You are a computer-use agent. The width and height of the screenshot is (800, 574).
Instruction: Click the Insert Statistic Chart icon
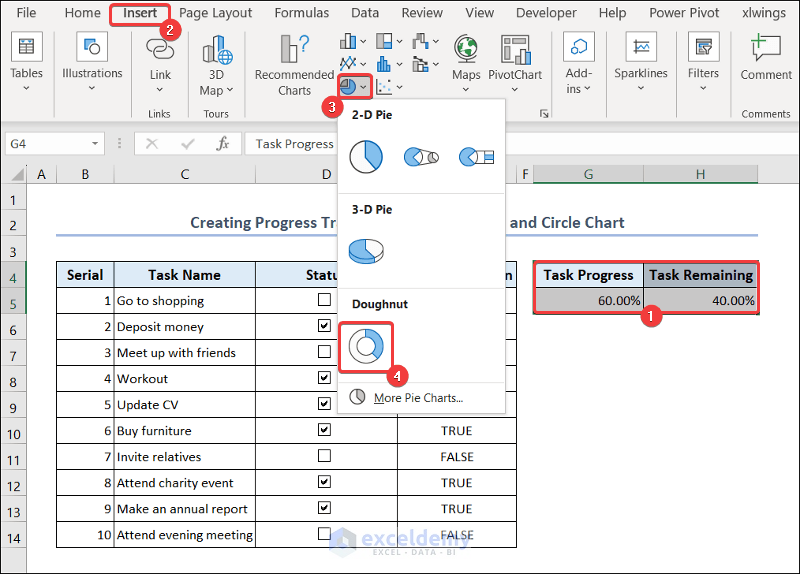point(384,64)
